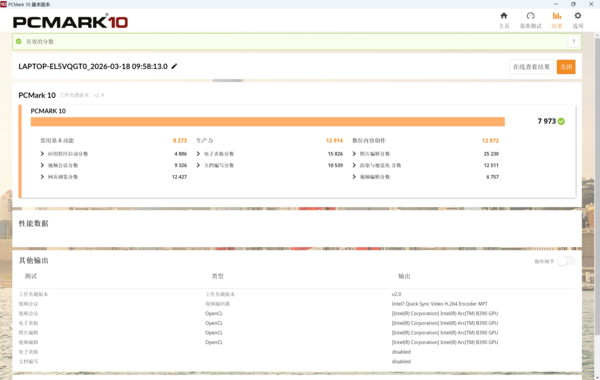Open the 选项 options gear icon
The image size is (600, 380).
tap(578, 16)
